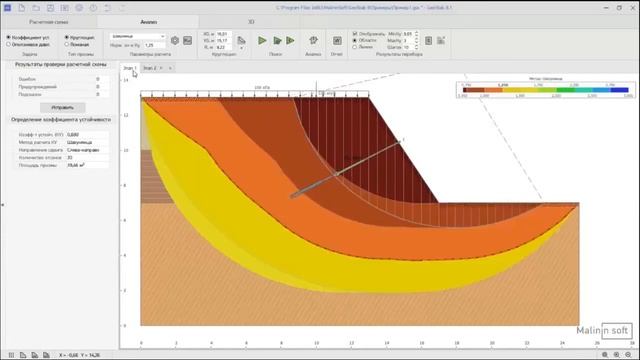Open the calculation method dropdown
Screen dimensions: 640x360
click(138, 36)
